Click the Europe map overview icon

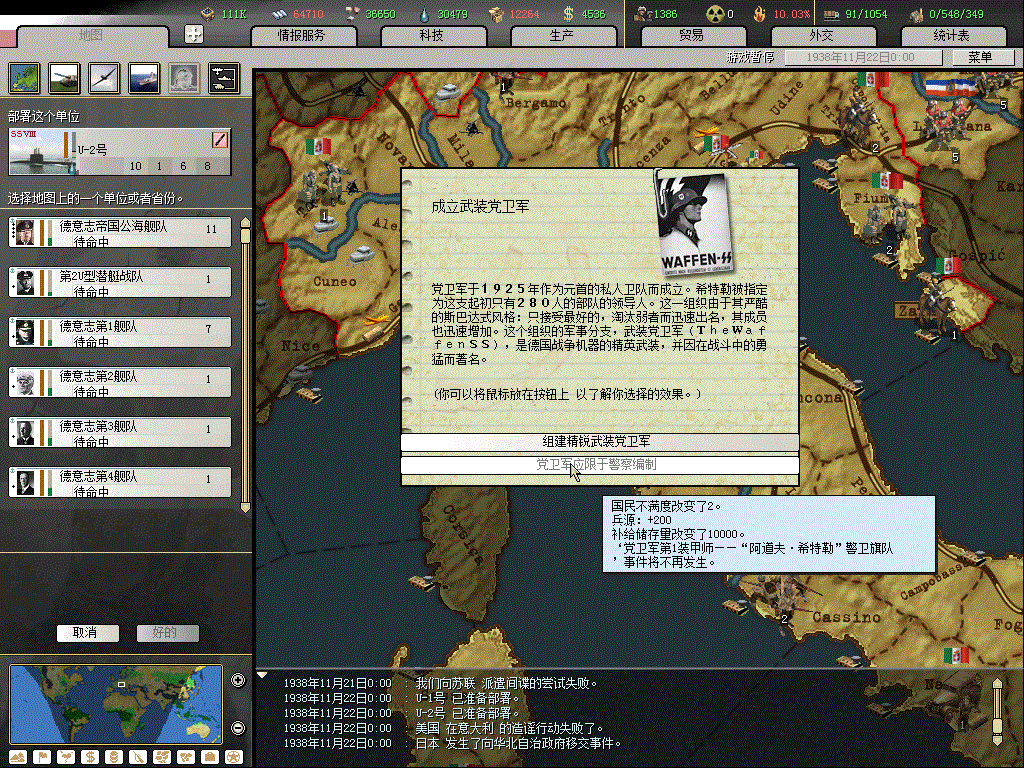[24, 77]
